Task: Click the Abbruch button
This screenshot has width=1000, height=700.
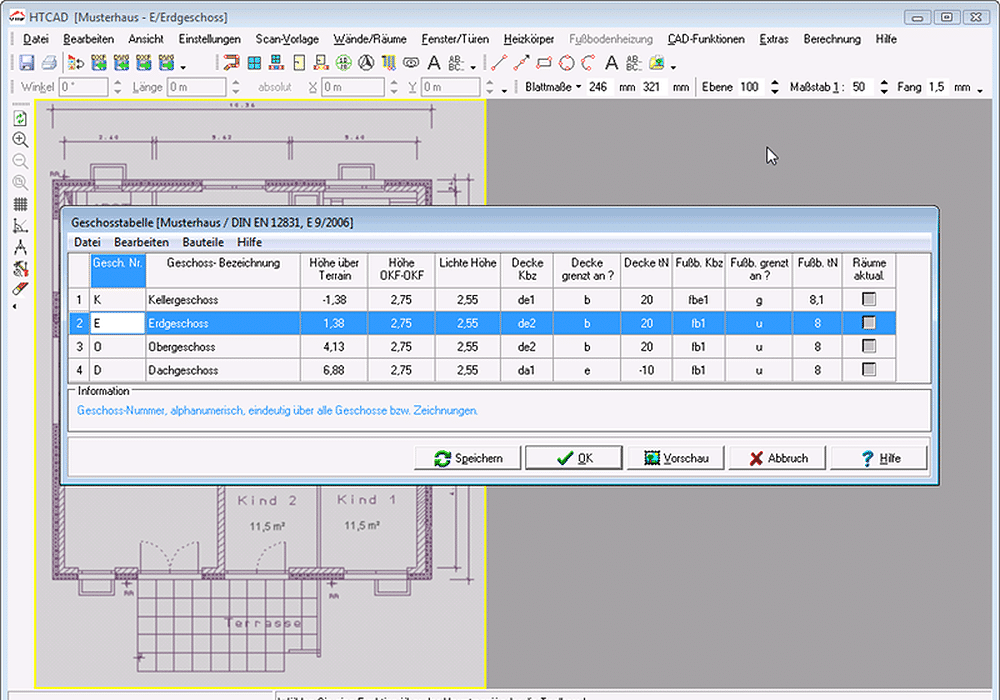Action: click(x=777, y=458)
